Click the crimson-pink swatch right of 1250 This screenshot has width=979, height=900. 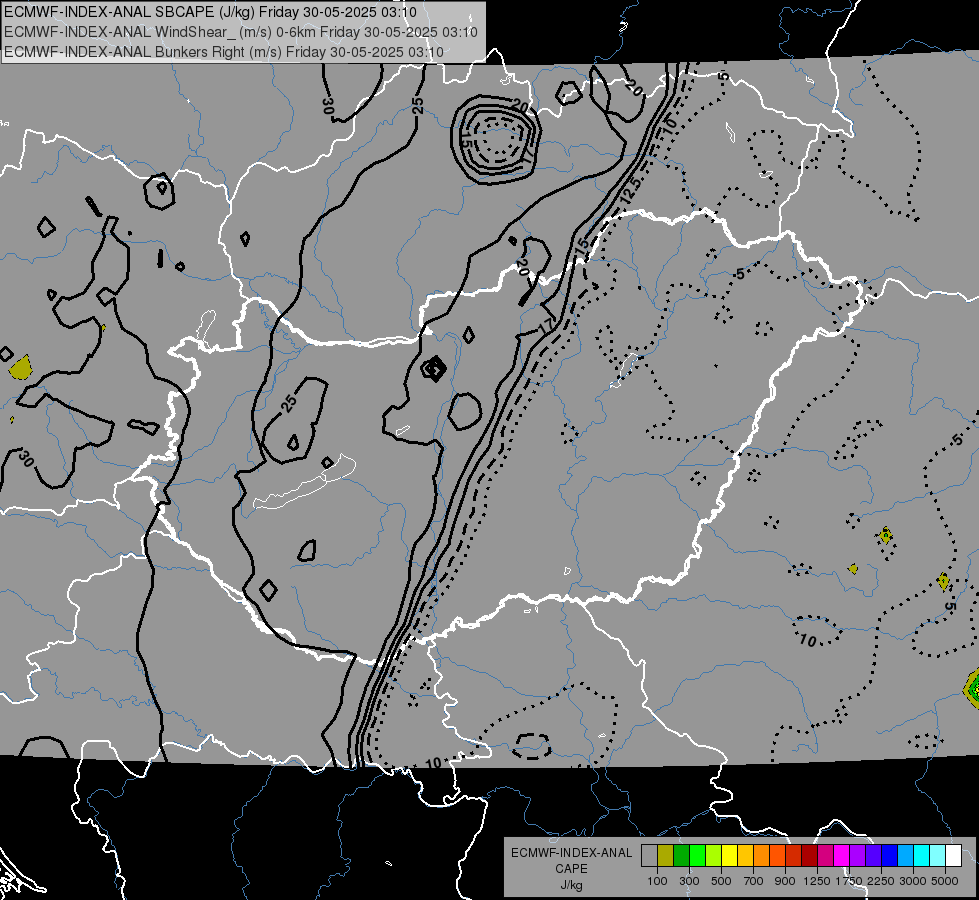825,856
